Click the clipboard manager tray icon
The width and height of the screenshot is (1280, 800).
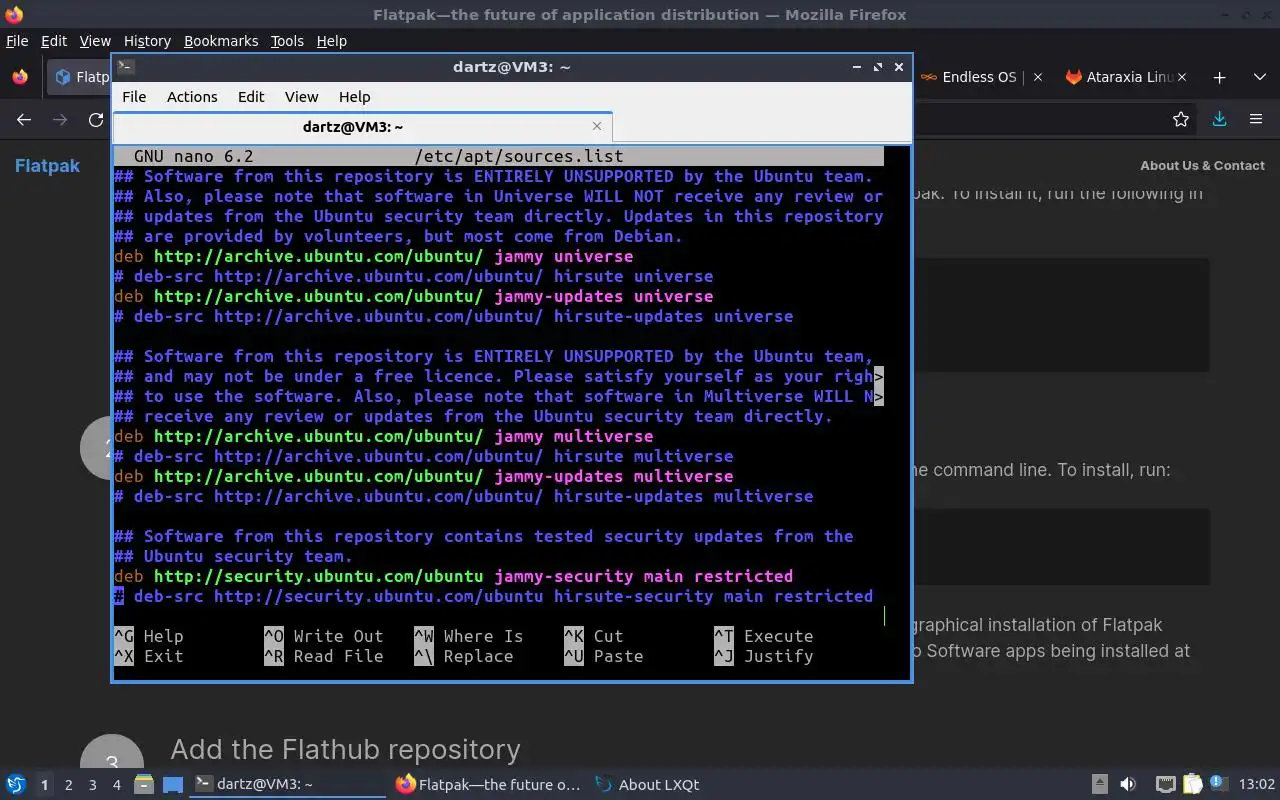point(1192,785)
